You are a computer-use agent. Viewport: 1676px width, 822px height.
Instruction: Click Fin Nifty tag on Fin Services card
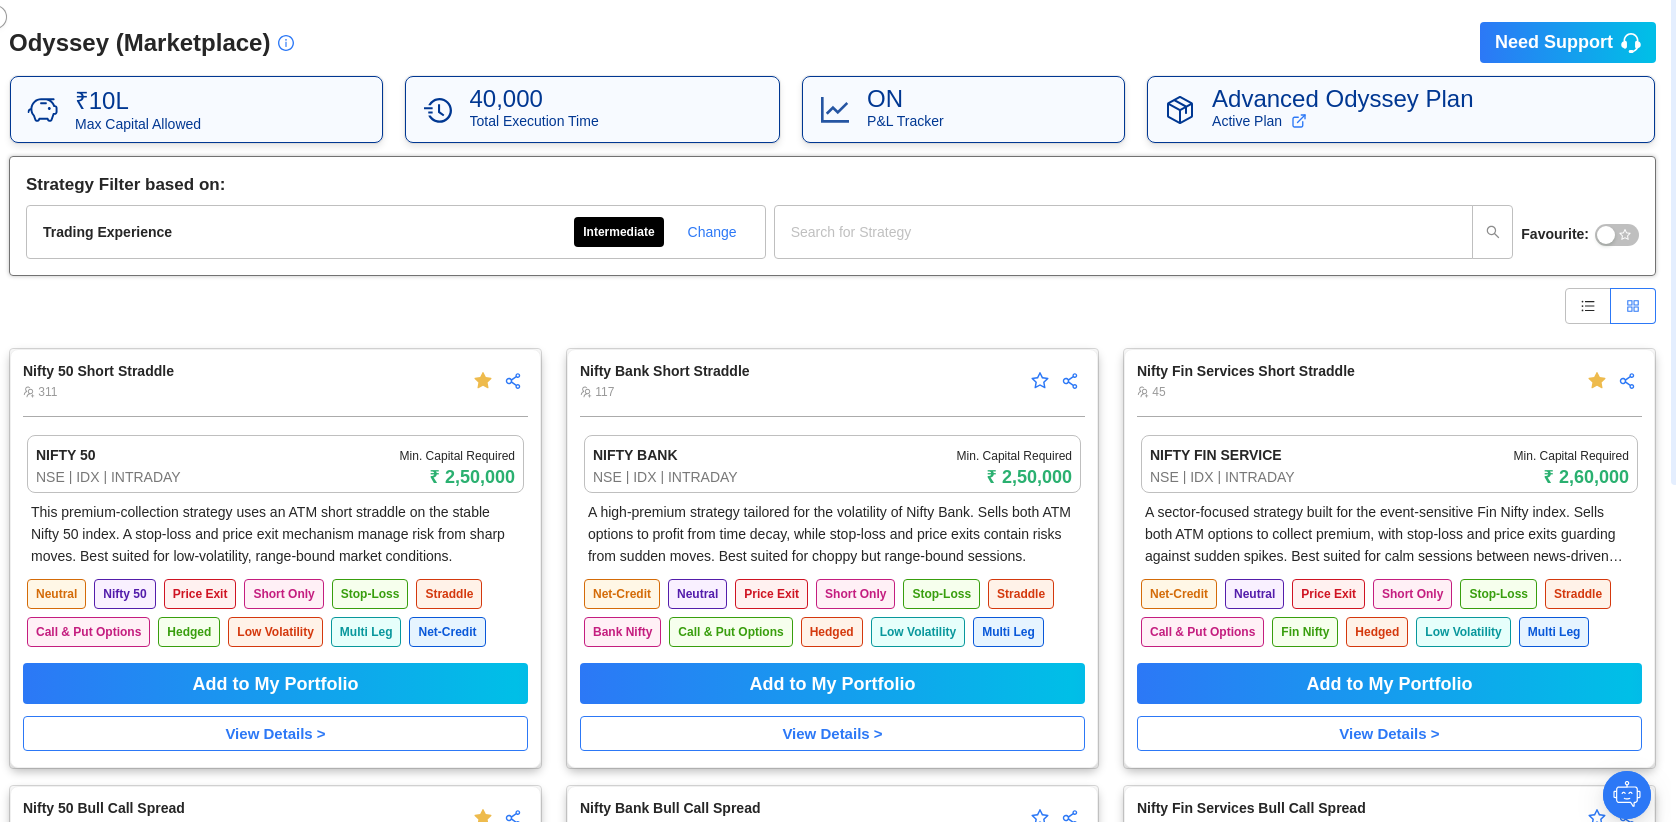[x=1305, y=632]
